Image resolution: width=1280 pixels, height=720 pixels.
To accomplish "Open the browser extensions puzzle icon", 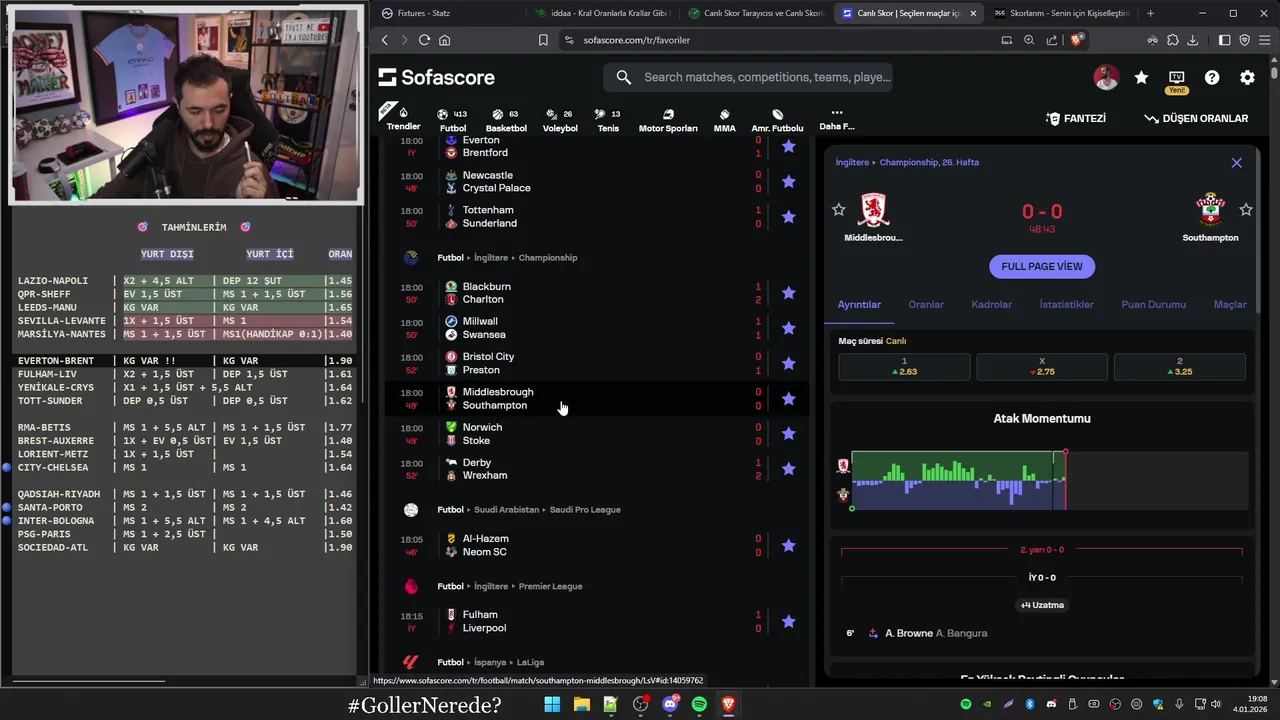I will pos(1173,40).
